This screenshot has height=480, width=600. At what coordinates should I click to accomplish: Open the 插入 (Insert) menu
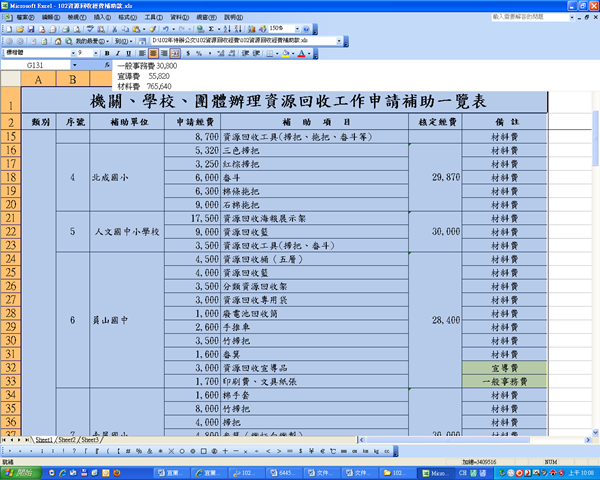point(102,18)
